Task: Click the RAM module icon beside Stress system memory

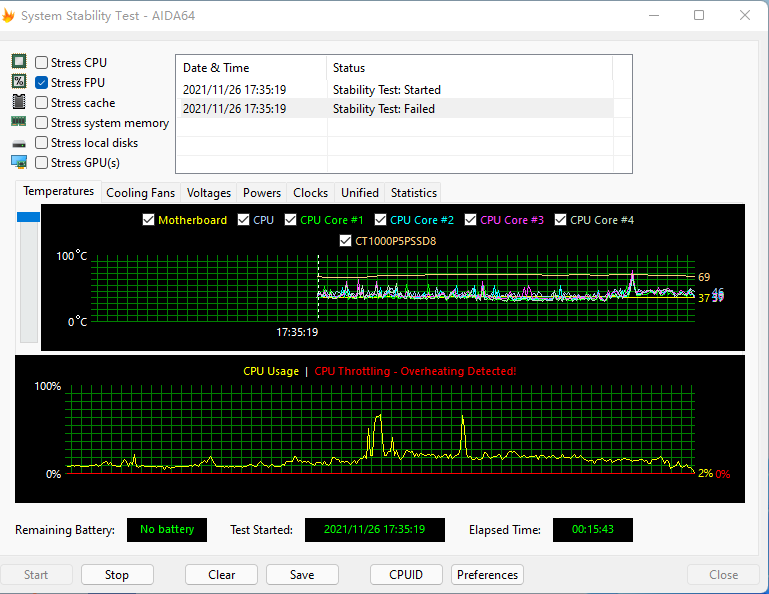Action: [18, 122]
